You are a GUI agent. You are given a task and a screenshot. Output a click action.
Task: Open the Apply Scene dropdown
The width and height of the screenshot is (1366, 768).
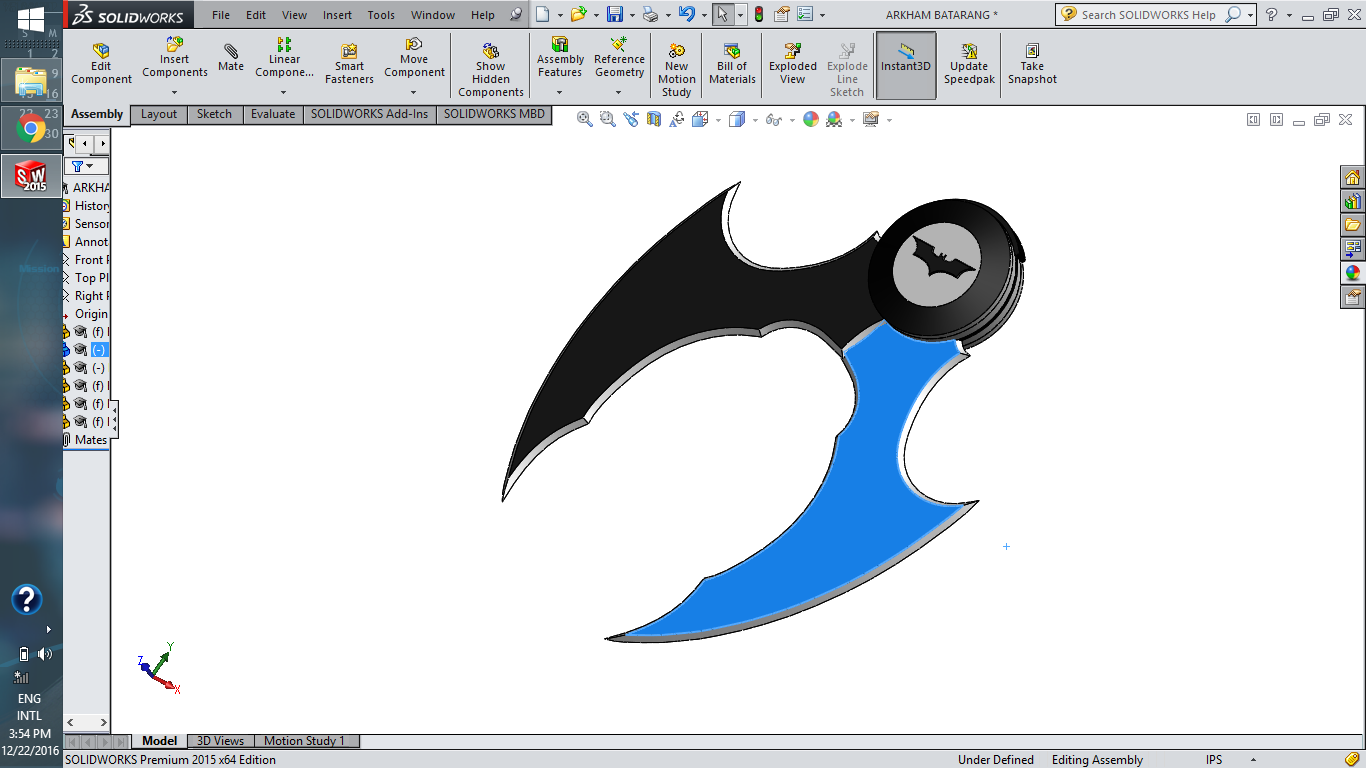tap(852, 120)
